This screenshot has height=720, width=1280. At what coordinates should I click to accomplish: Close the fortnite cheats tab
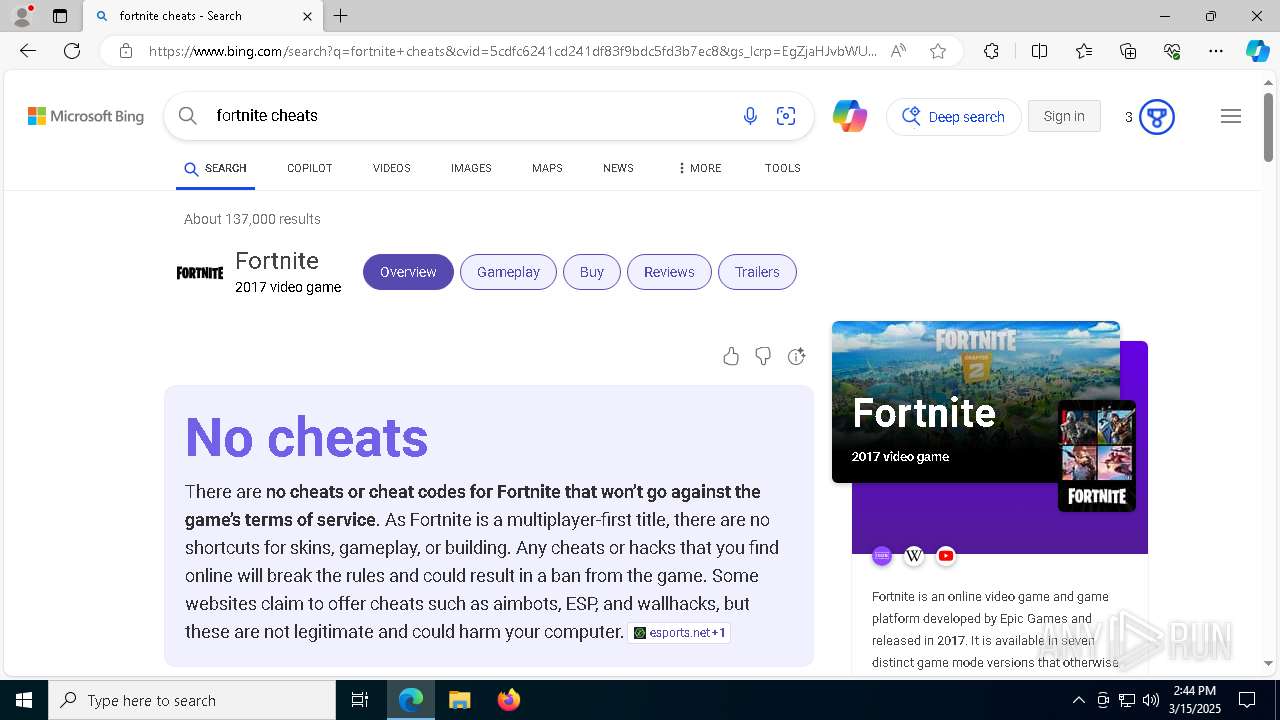point(307,16)
